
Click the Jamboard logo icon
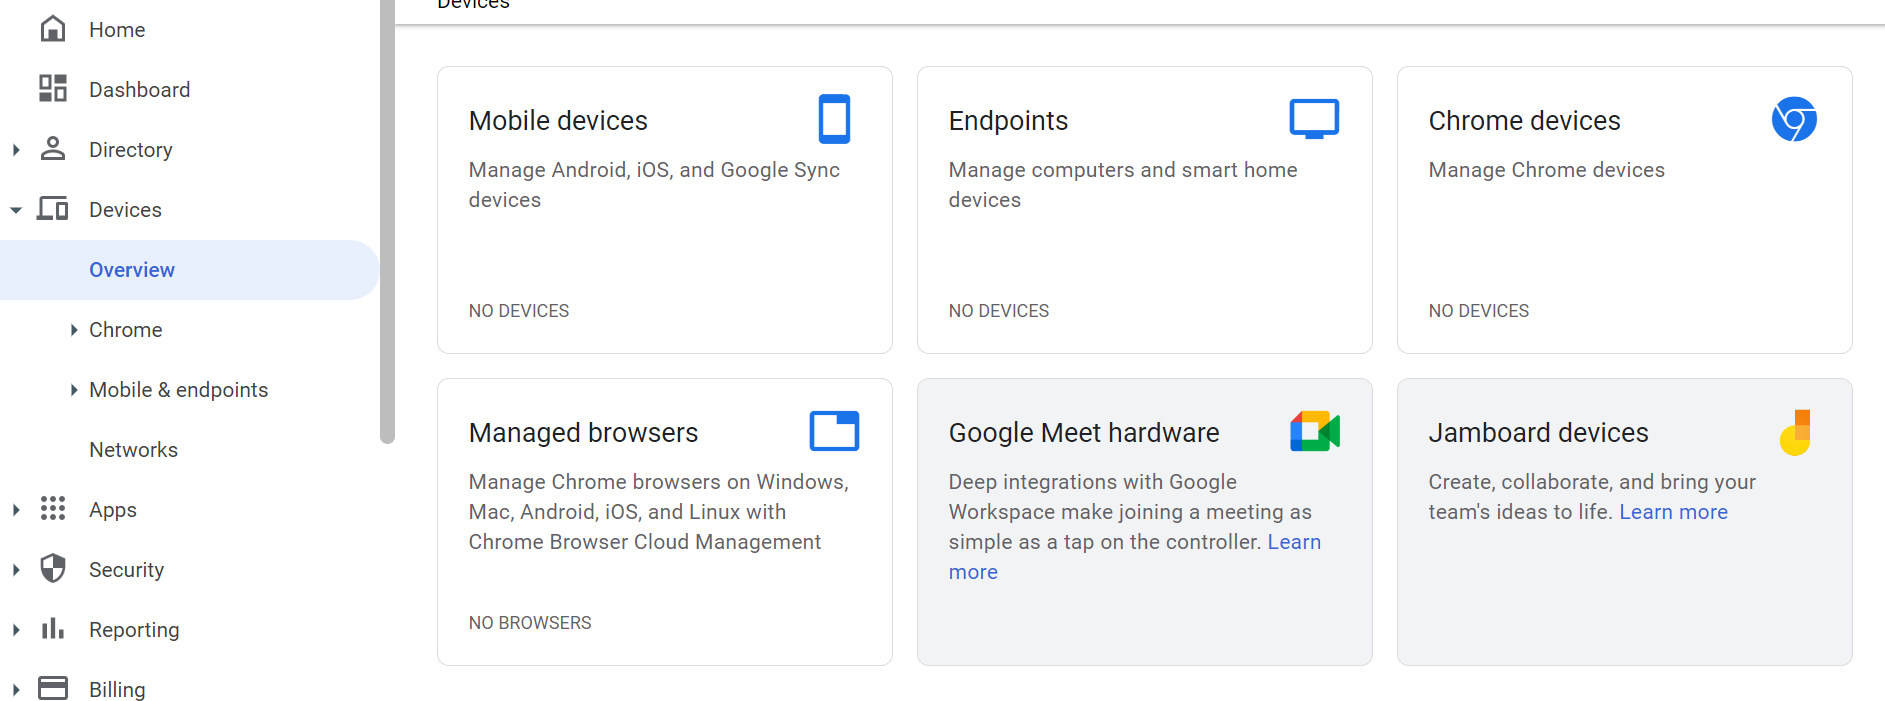click(1796, 432)
